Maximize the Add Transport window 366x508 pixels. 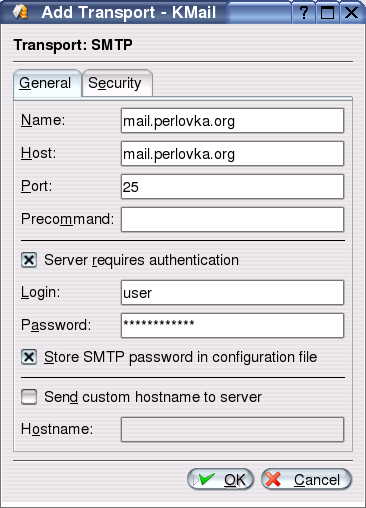coord(327,13)
